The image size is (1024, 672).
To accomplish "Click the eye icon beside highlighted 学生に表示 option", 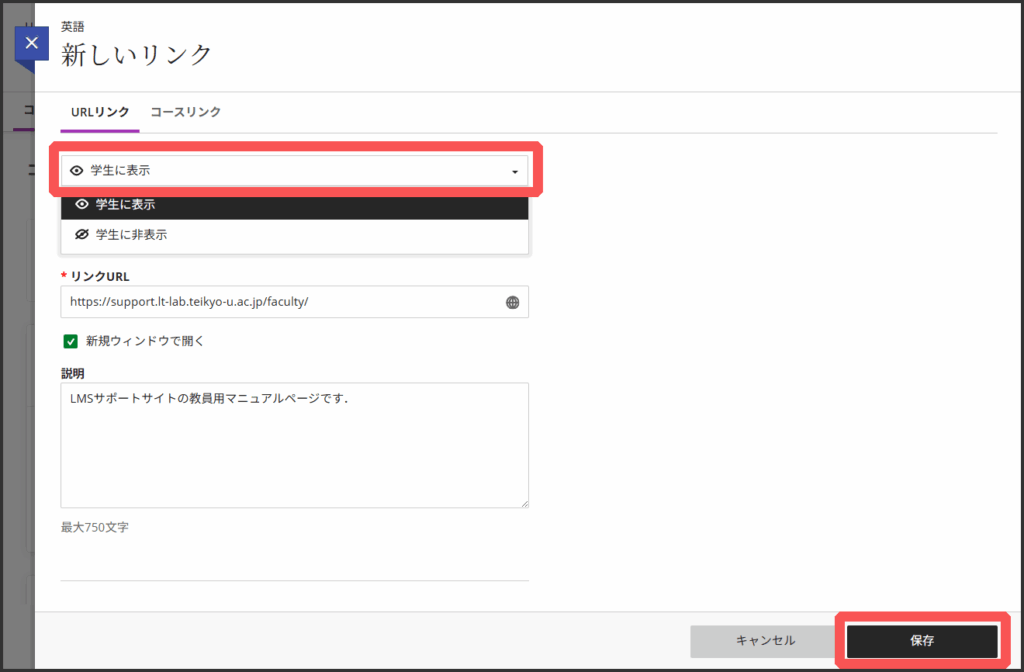I will [x=82, y=204].
